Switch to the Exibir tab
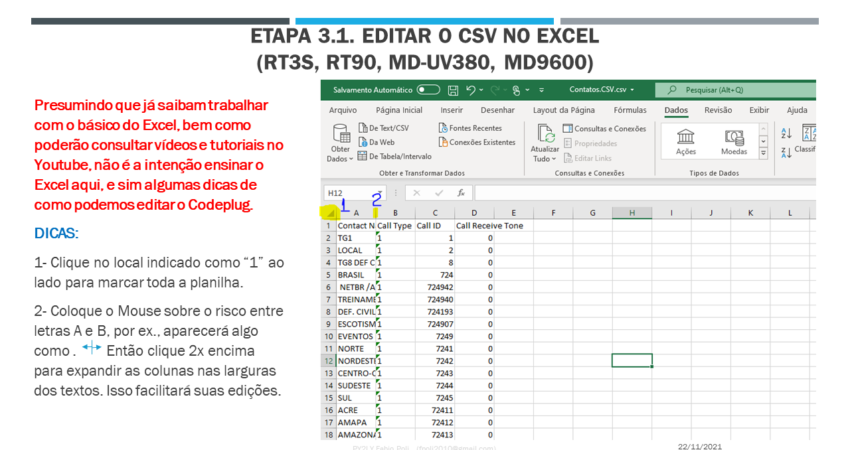 (759, 110)
